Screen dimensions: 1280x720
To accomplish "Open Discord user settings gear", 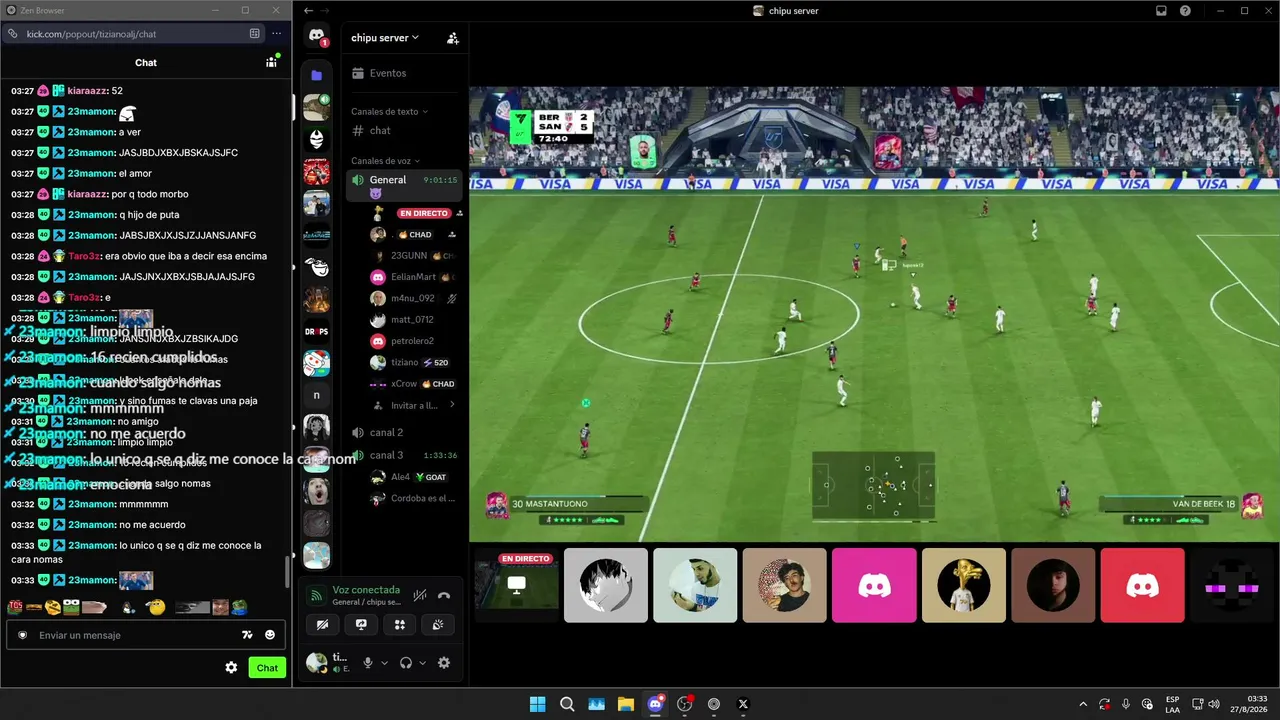I will [x=444, y=663].
